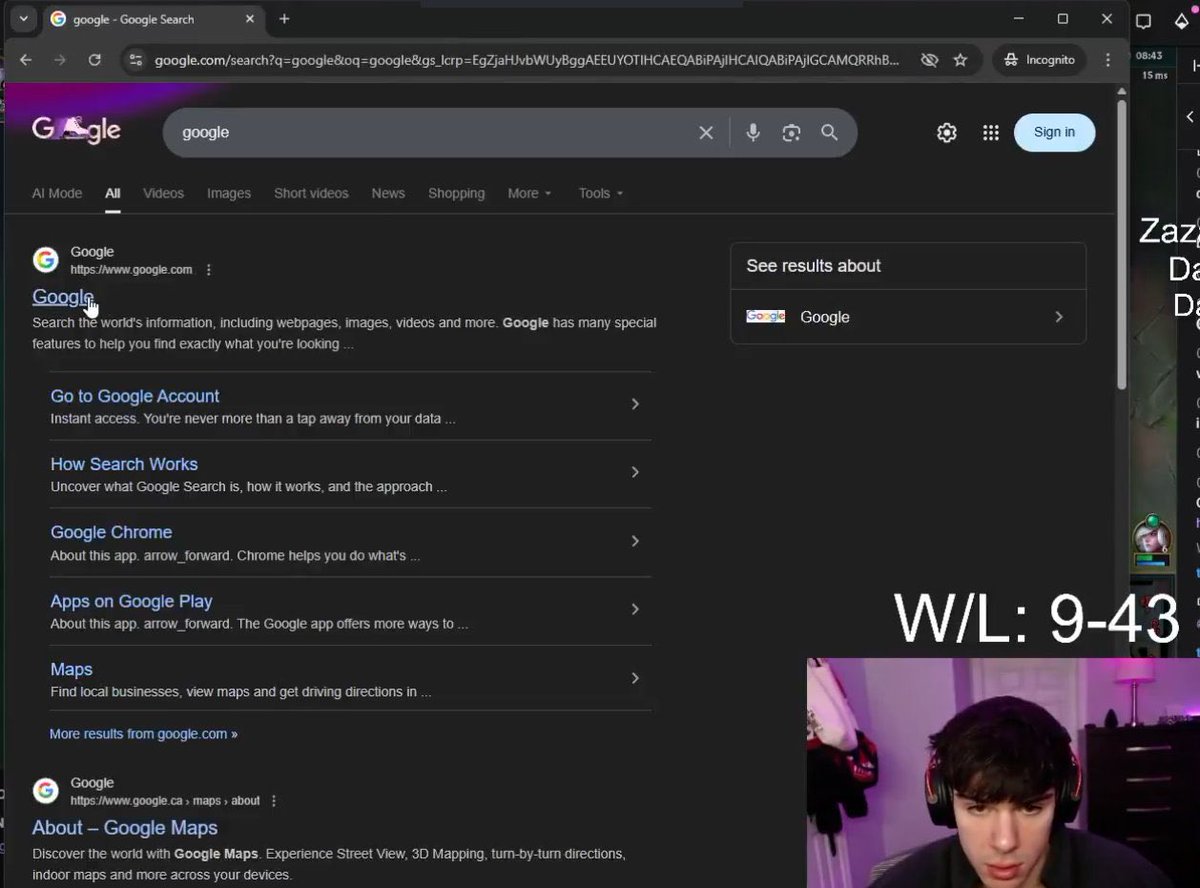Click the Sign in button
Viewport: 1200px width, 888px height.
(x=1054, y=132)
